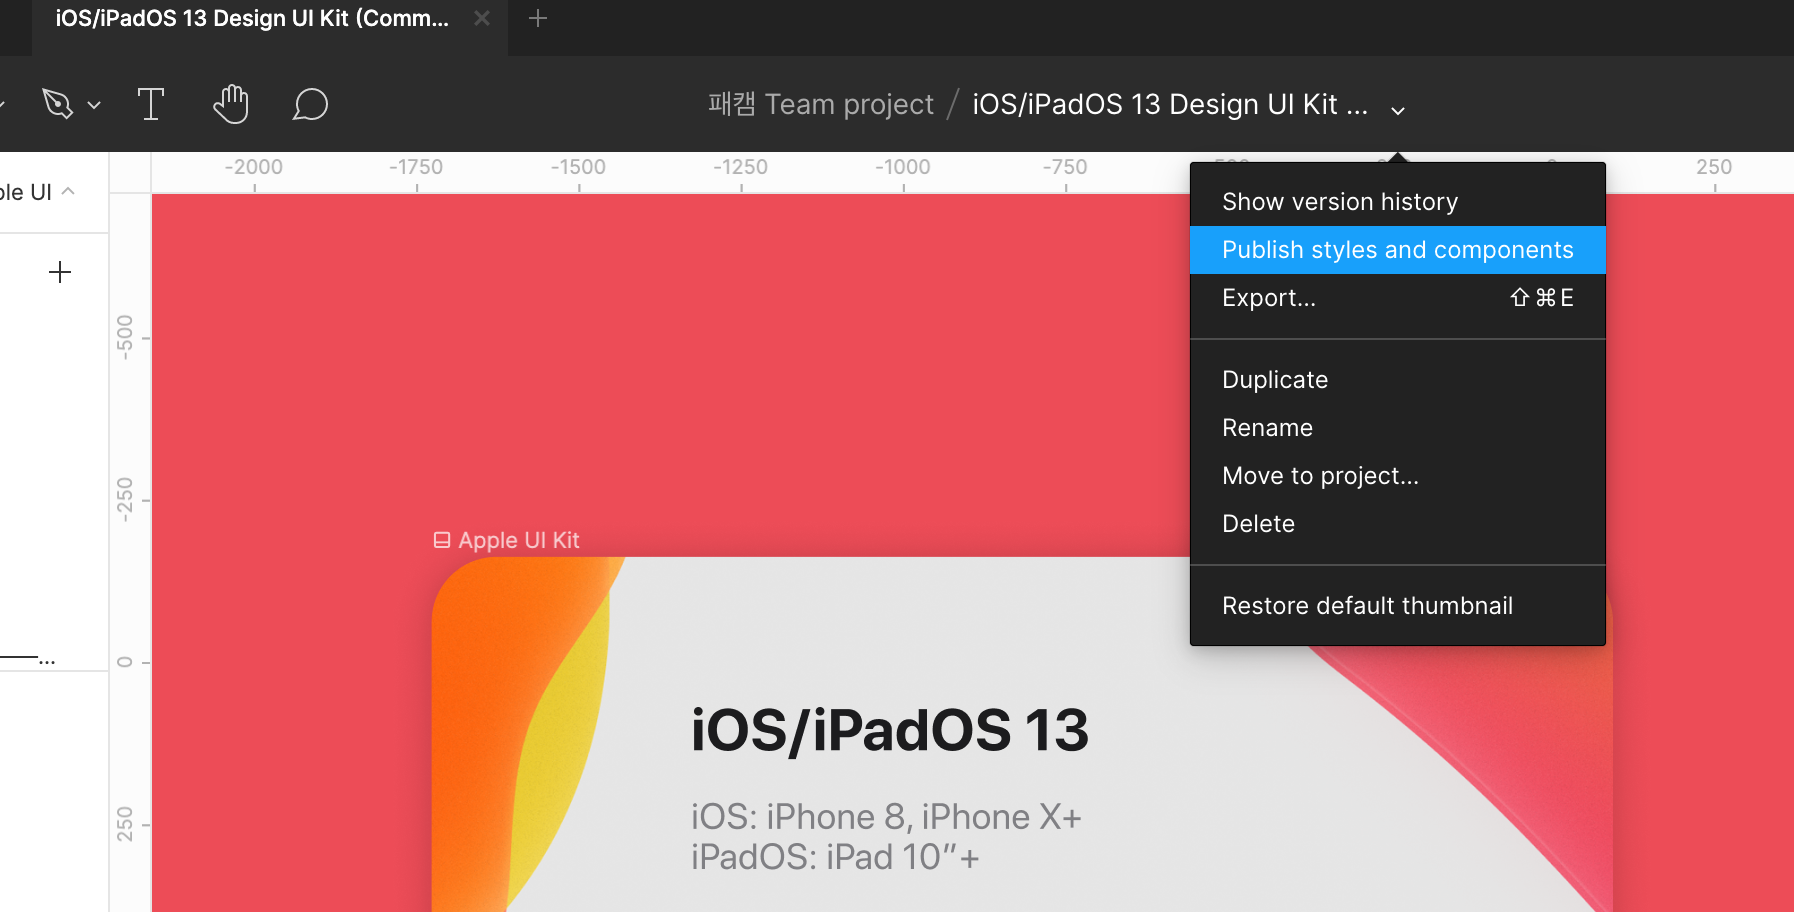Open the 패캠 Team project breadcrumb
Viewport: 1794px width, 912px height.
[x=821, y=104]
